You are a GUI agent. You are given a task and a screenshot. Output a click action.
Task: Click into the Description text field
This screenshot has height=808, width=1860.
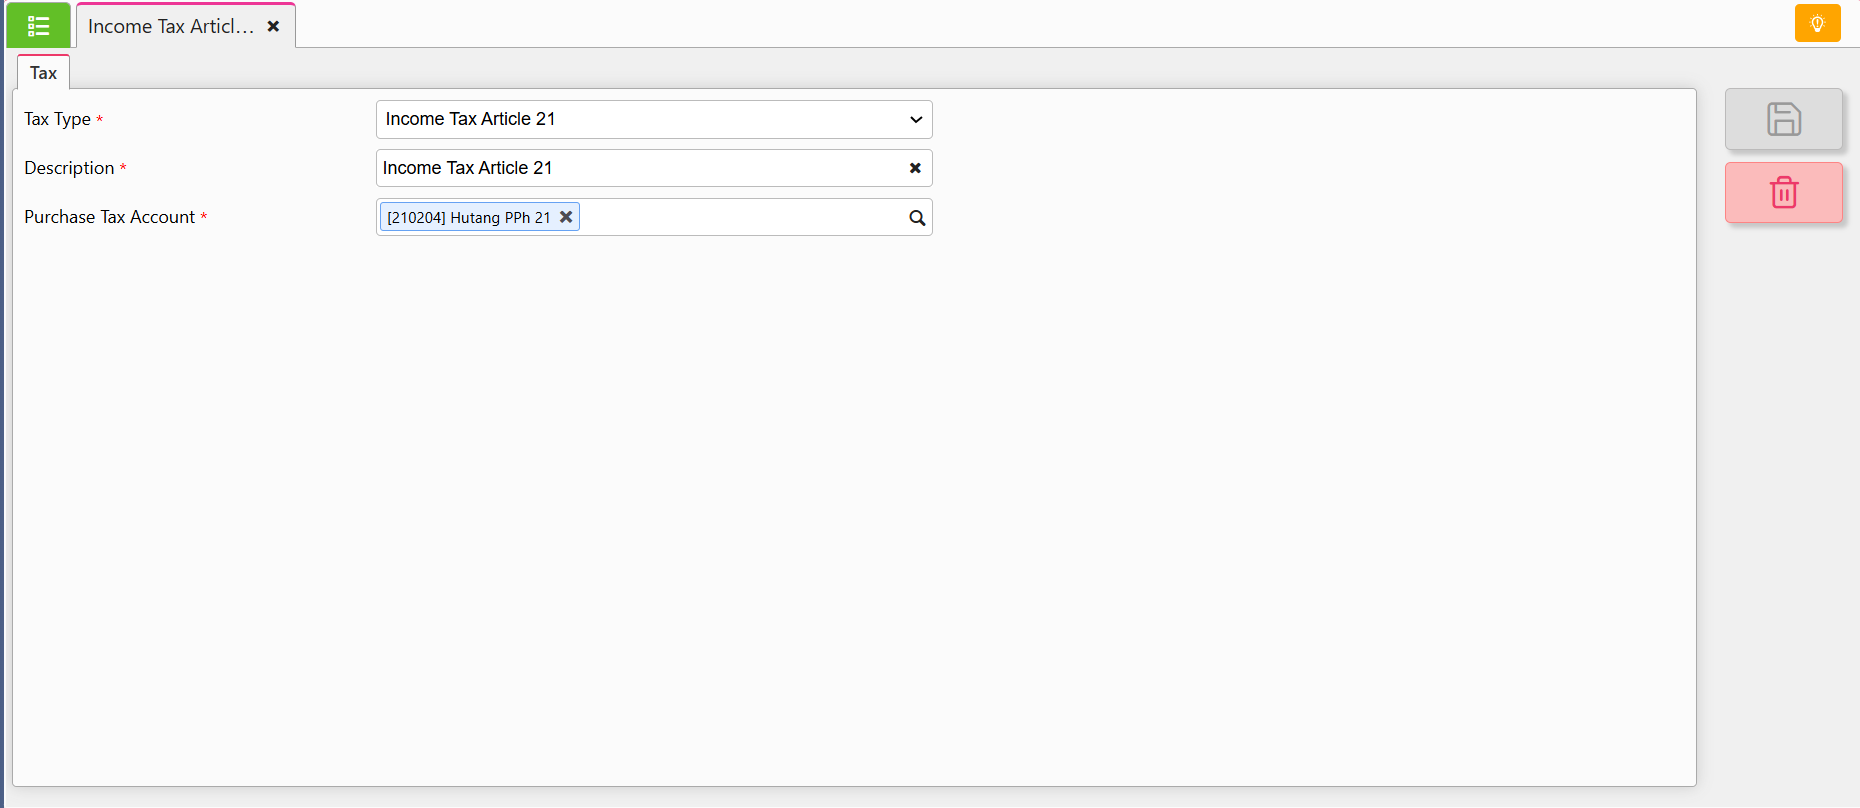[640, 168]
